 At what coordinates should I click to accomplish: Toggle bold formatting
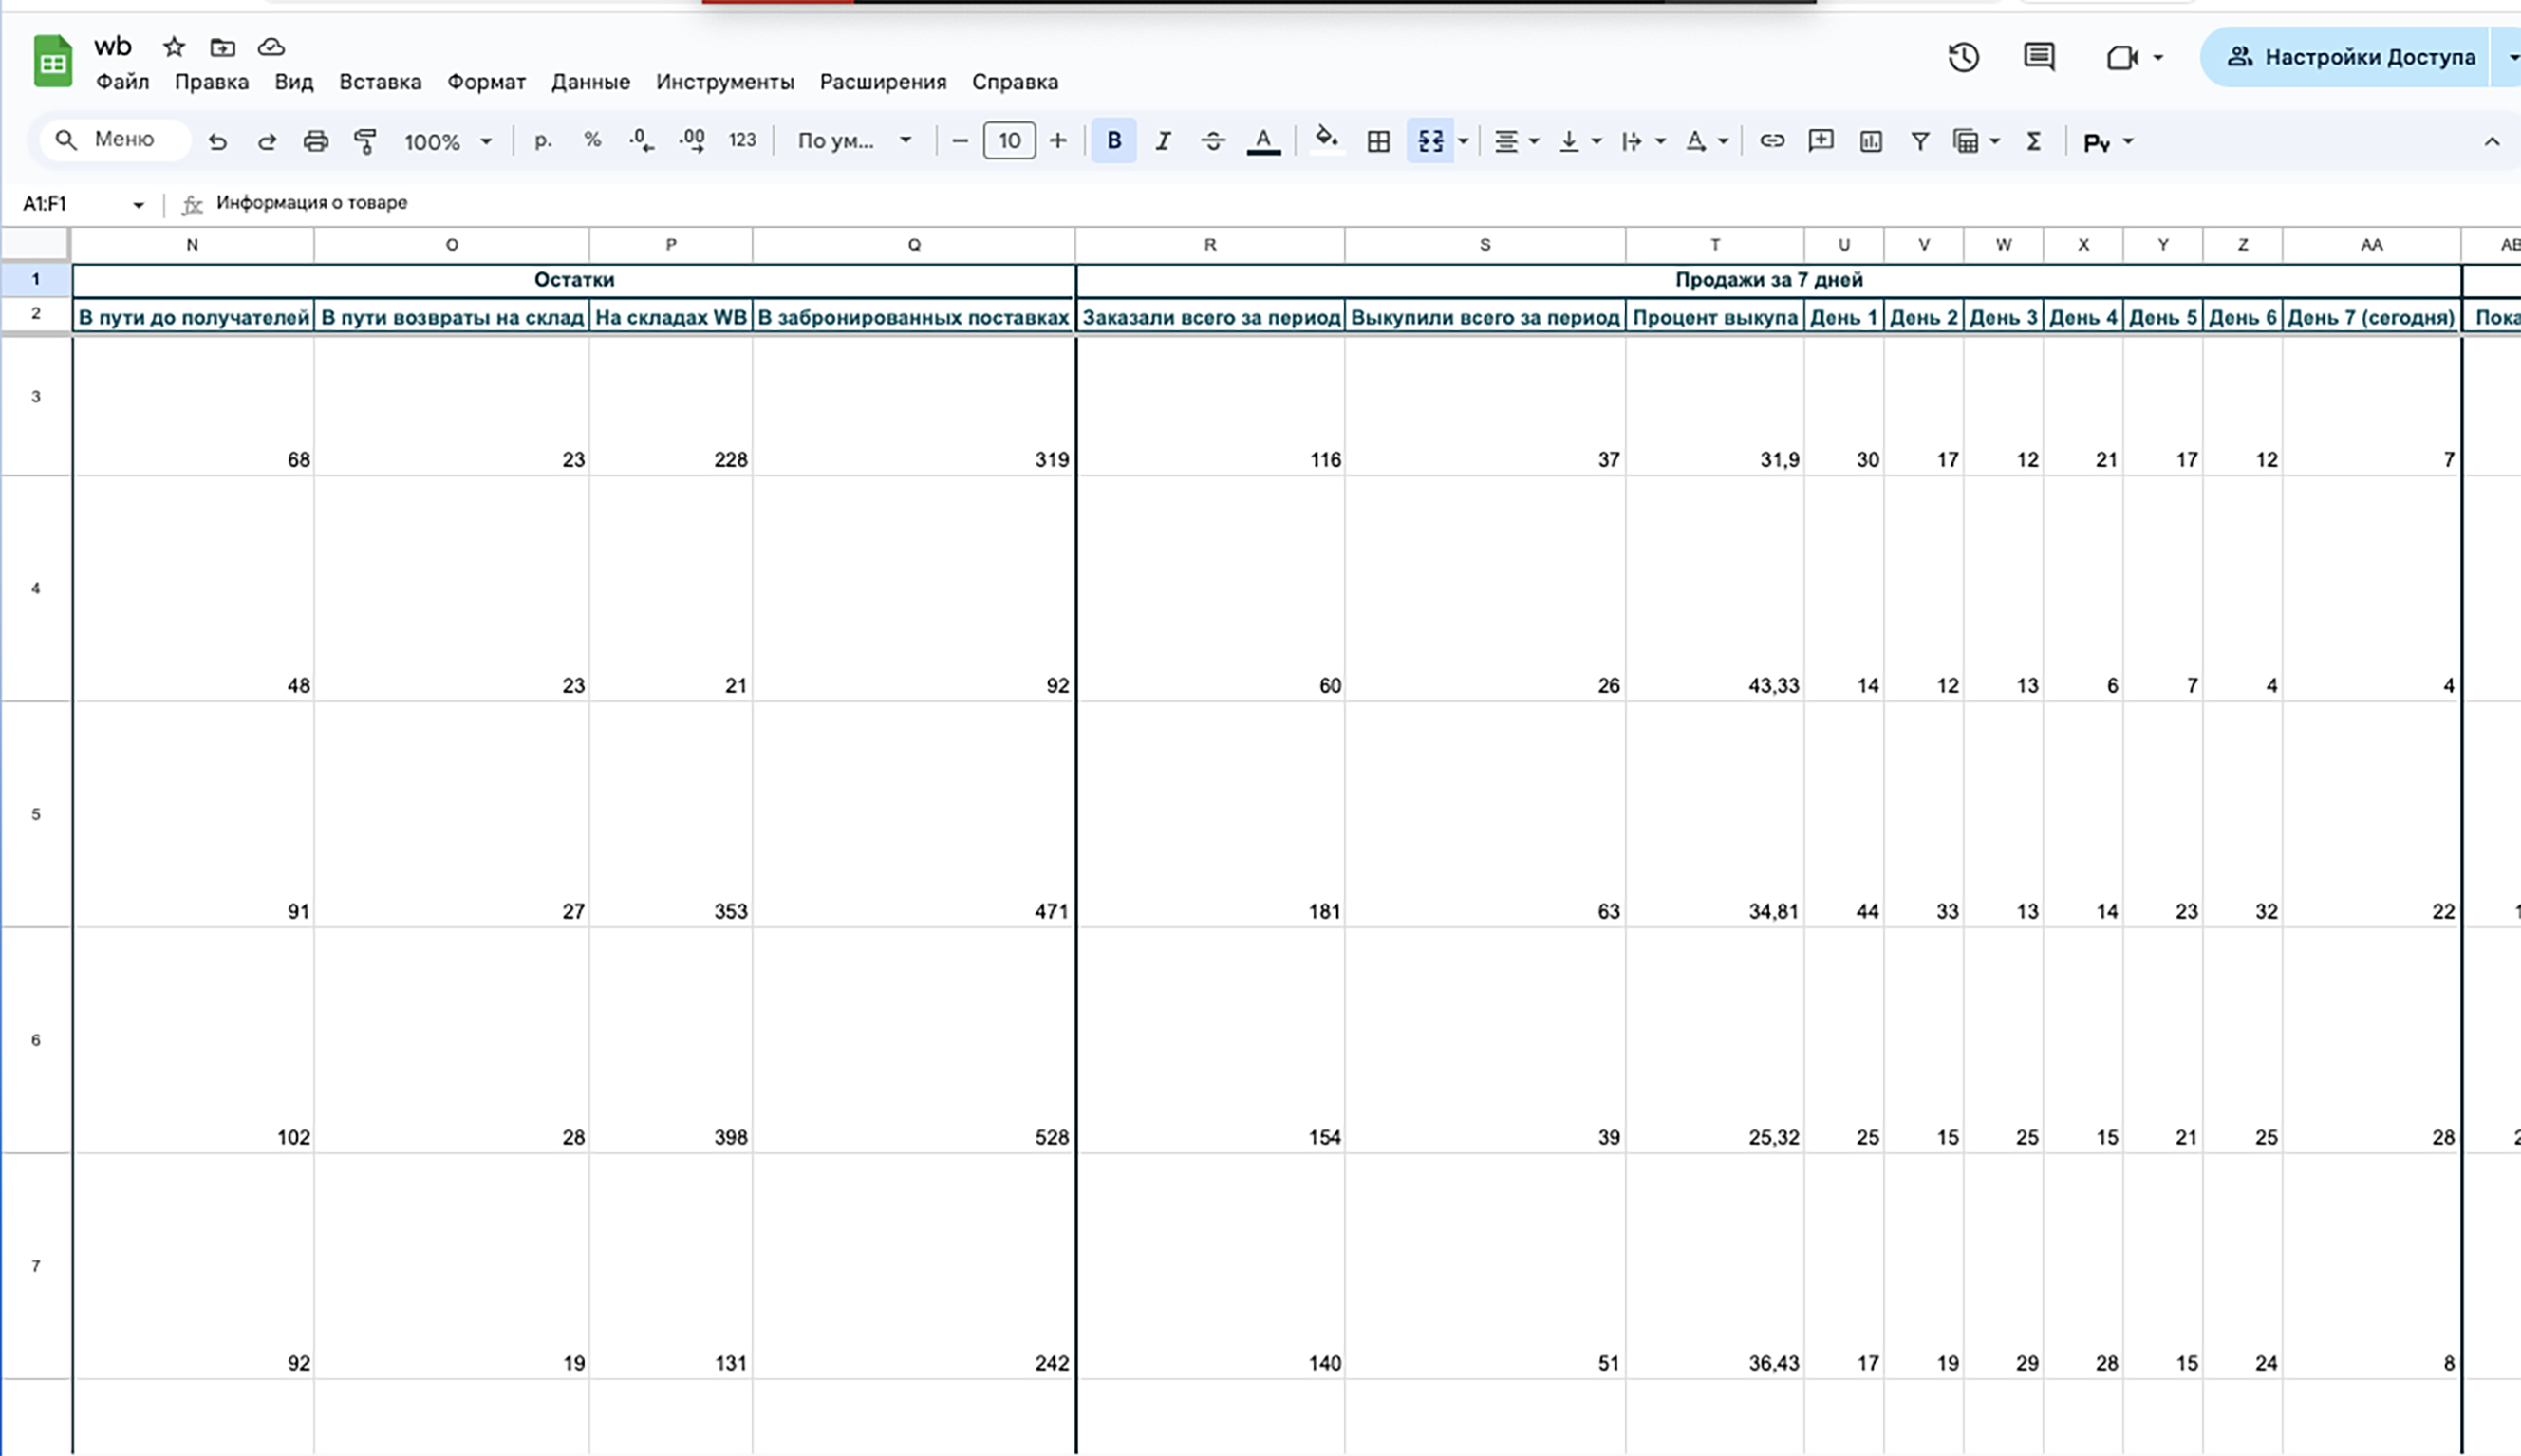(x=1114, y=141)
